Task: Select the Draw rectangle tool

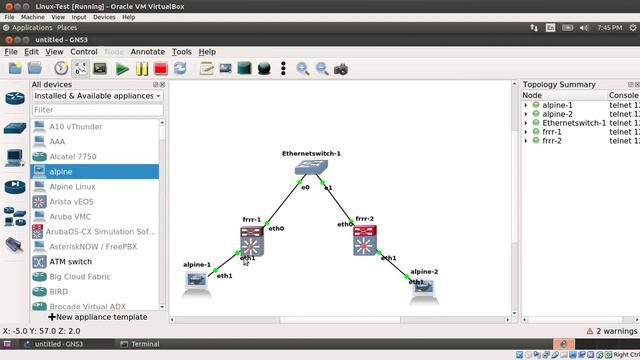Action: click(244, 69)
